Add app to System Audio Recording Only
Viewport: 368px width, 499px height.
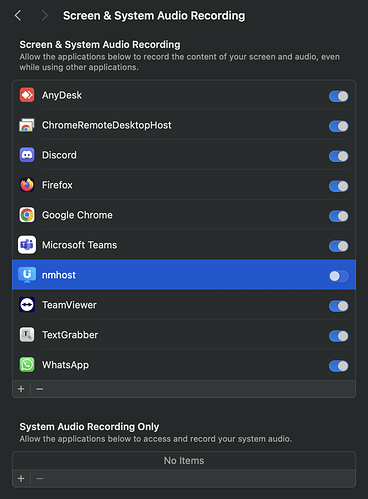[x=21, y=479]
